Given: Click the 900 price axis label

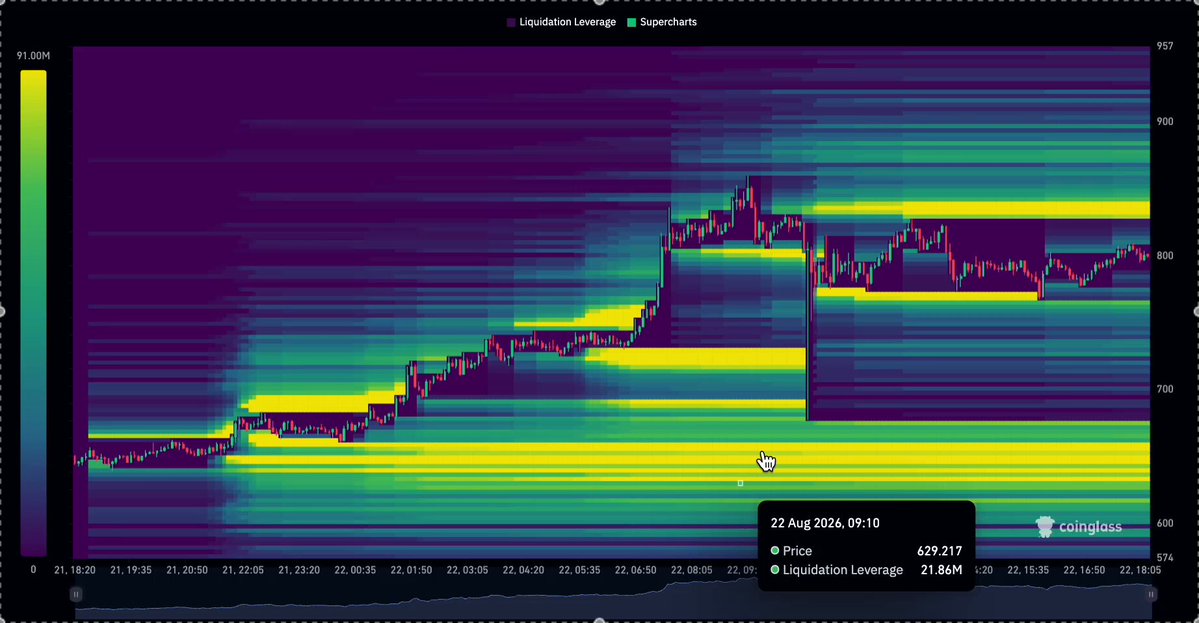Looking at the screenshot, I should point(1165,122).
